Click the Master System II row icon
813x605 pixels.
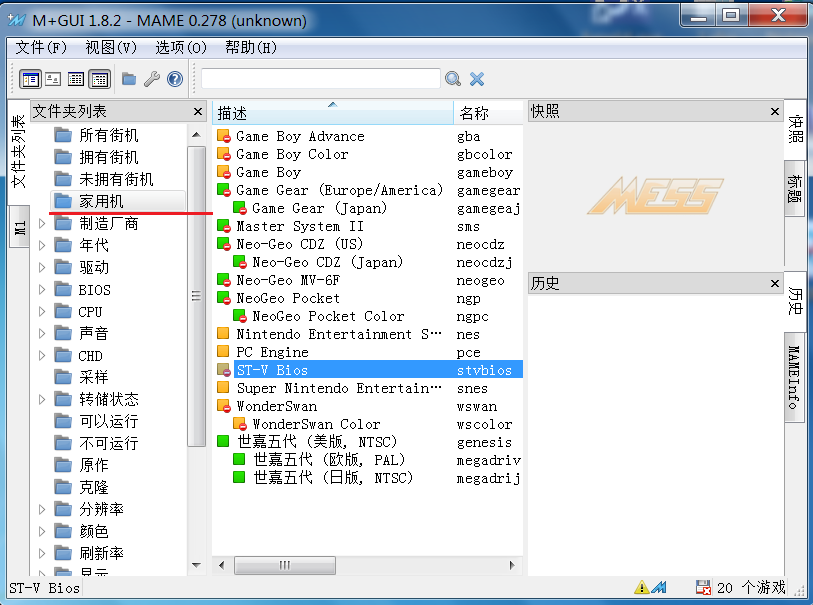click(223, 226)
